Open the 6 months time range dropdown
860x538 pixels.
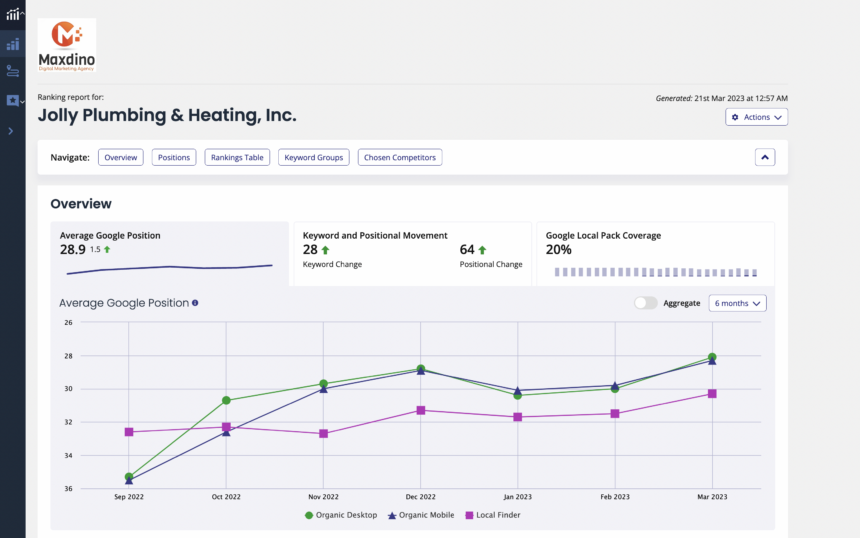coord(737,303)
